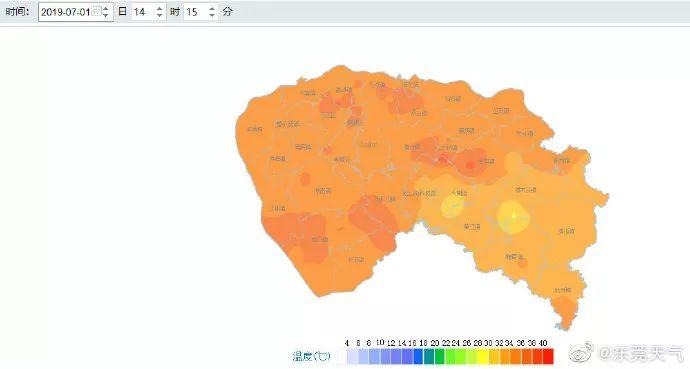Screen dimensions: 690x369
Task: Open the calendar icon in date field
Action: tap(97, 10)
